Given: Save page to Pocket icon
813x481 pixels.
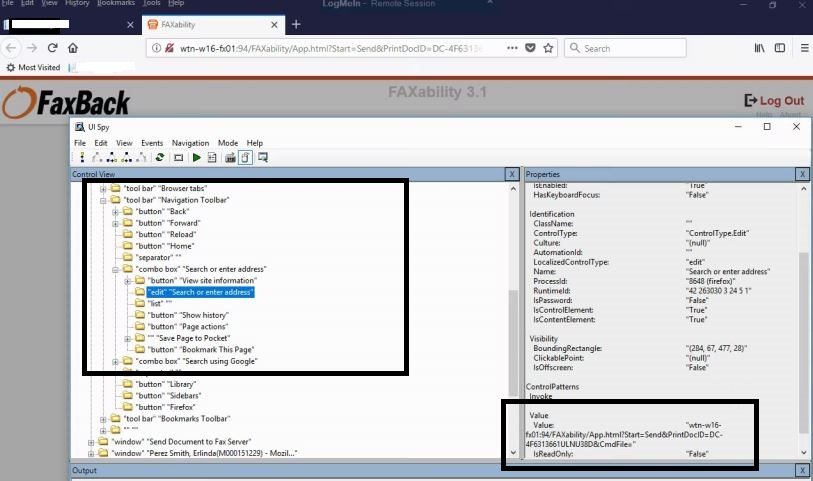Looking at the screenshot, I should 530,48.
